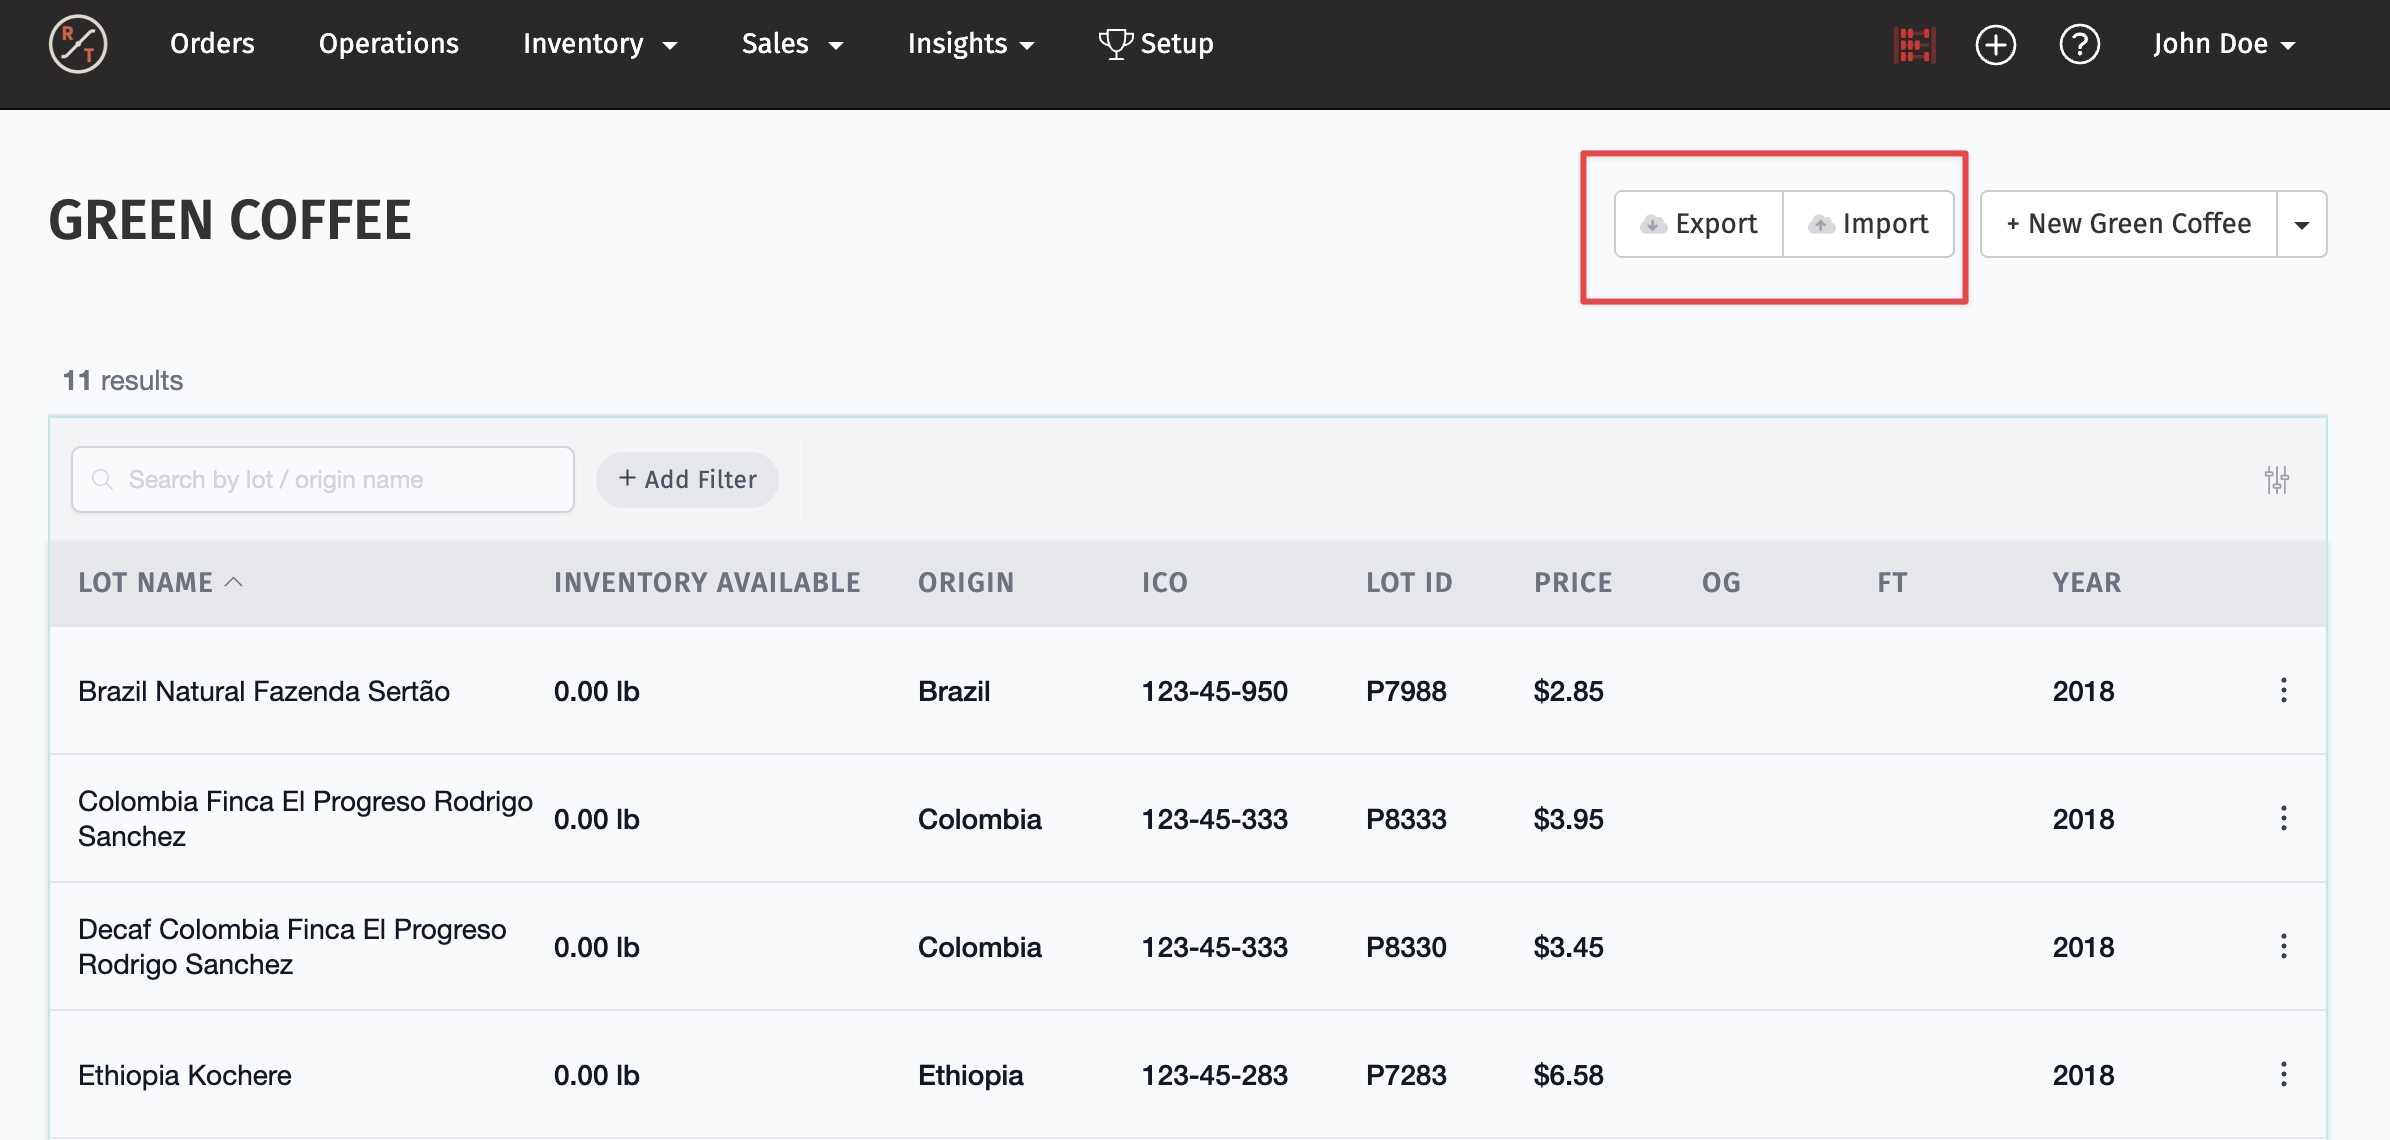Open the Insights menu
This screenshot has height=1140, width=2390.
click(970, 44)
